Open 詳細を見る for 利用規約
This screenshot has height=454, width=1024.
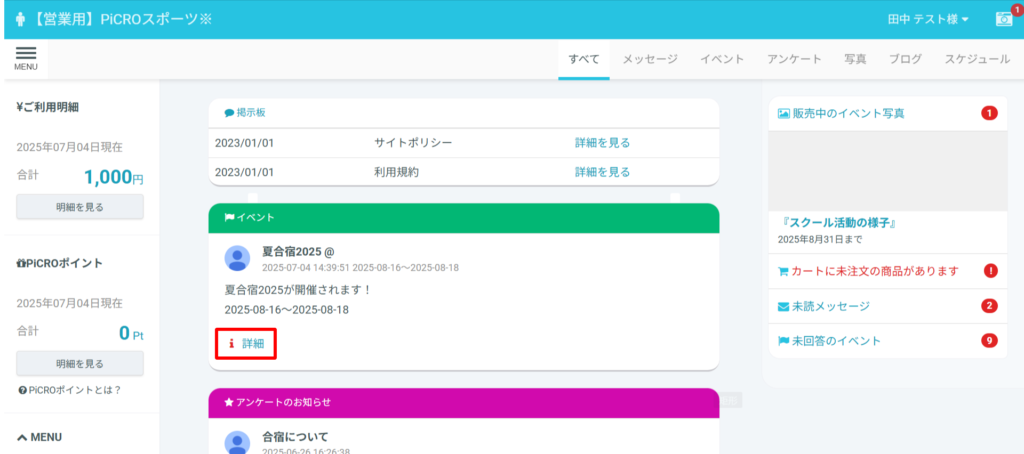point(602,172)
